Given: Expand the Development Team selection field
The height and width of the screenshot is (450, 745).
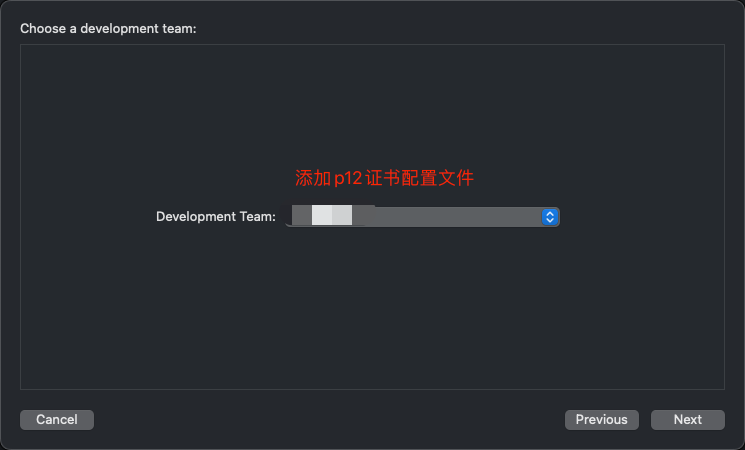Looking at the screenshot, I should coord(422,217).
